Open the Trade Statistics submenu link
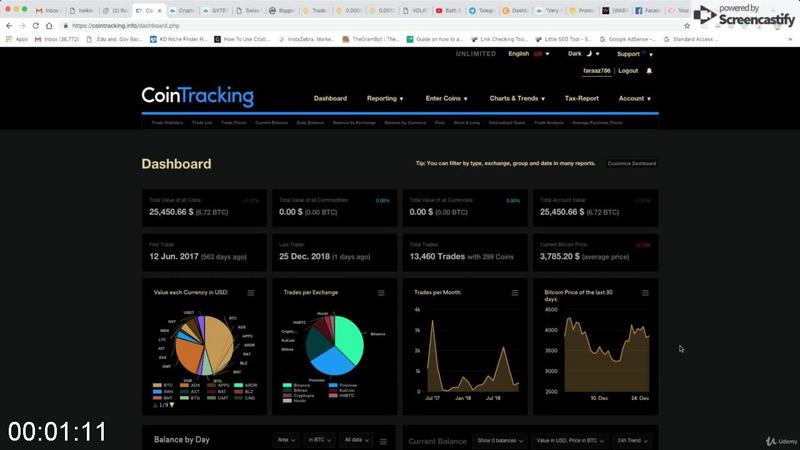800x450 pixels. [x=167, y=123]
